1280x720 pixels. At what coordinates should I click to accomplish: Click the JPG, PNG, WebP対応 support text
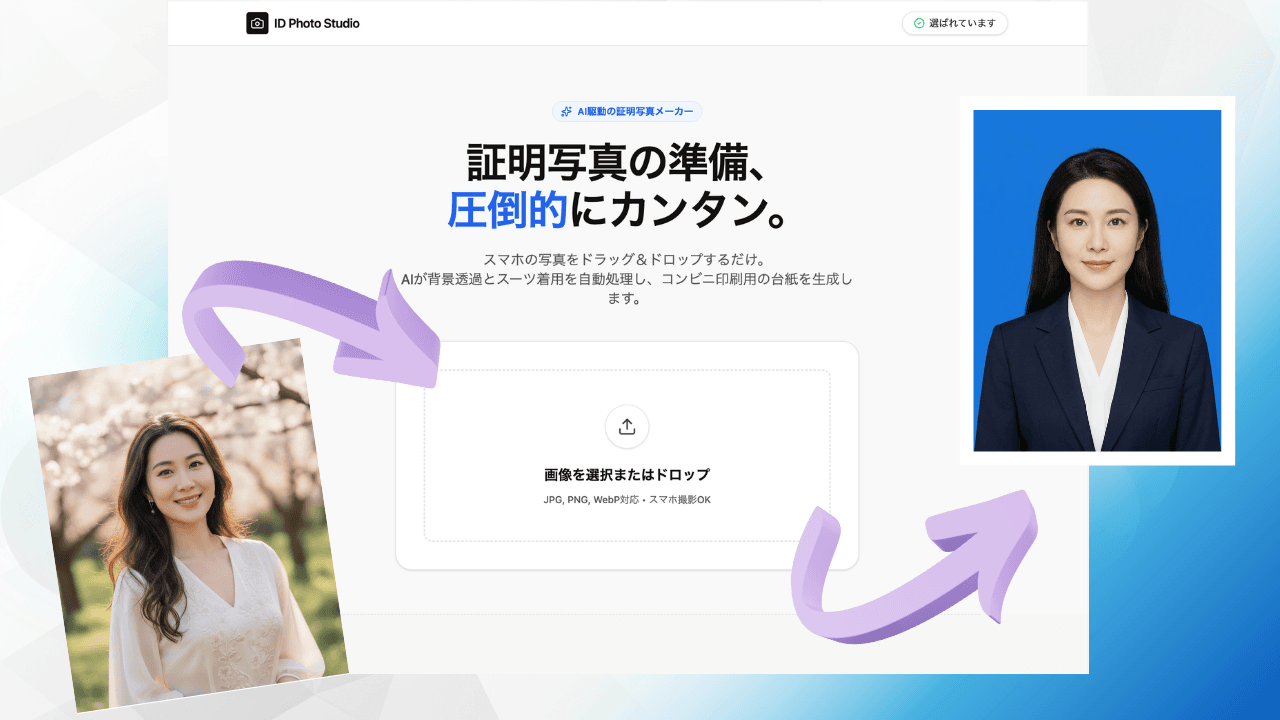click(x=627, y=498)
